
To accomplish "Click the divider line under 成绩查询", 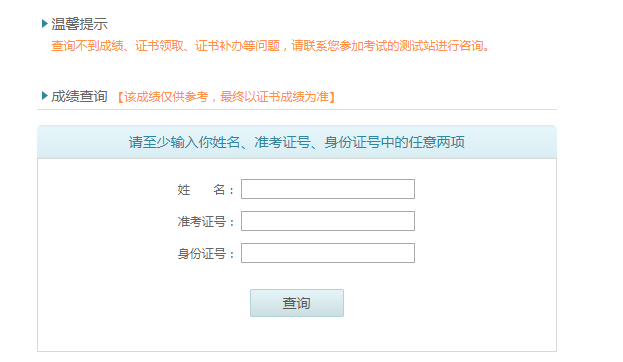I will pyautogui.click(x=297, y=109).
